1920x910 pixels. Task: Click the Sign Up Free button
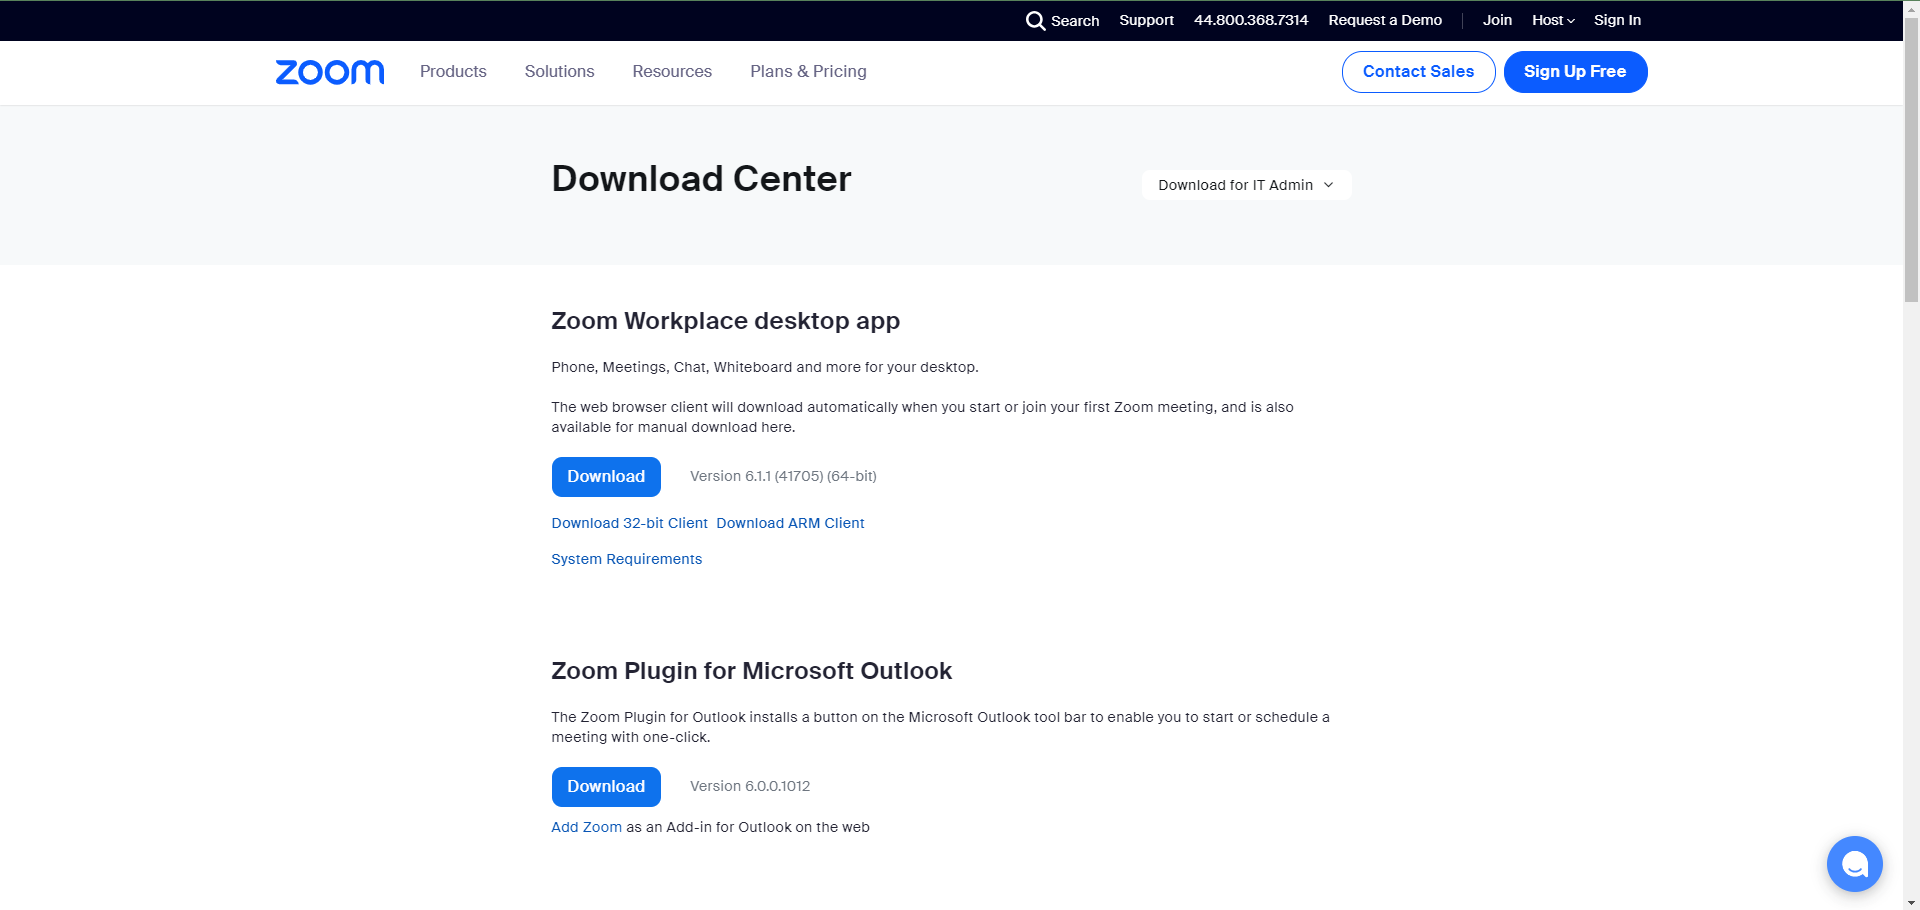coord(1575,72)
